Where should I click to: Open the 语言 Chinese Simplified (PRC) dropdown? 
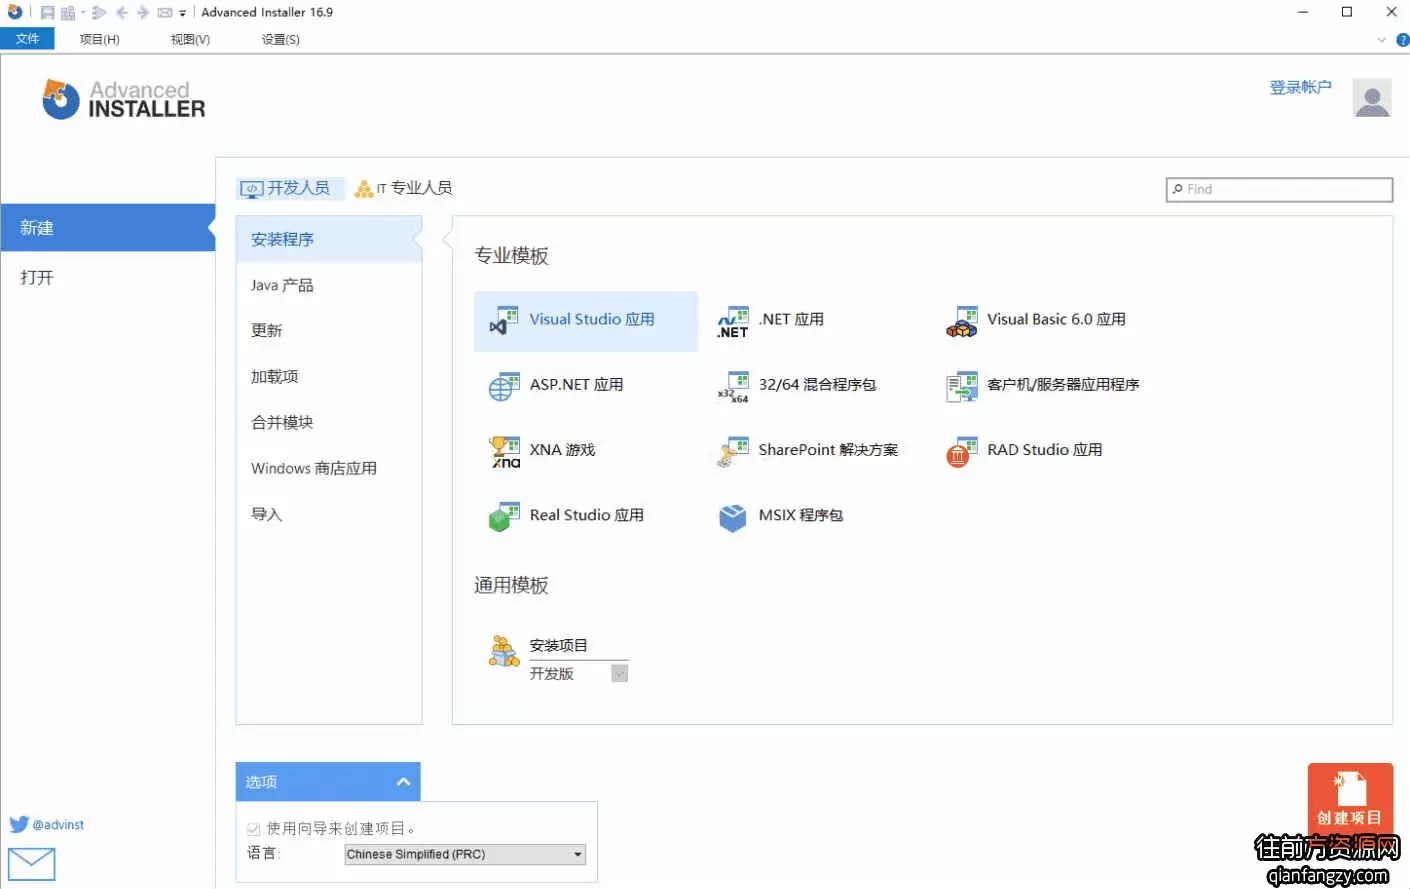pyautogui.click(x=465, y=854)
